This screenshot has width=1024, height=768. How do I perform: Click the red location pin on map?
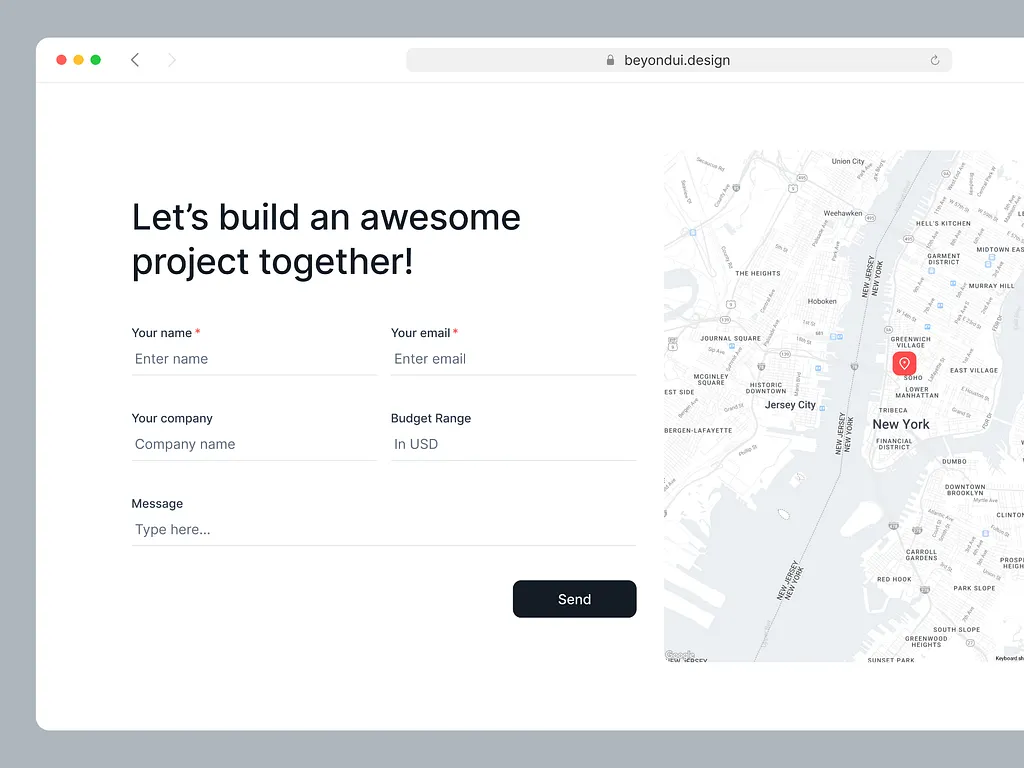click(x=904, y=363)
